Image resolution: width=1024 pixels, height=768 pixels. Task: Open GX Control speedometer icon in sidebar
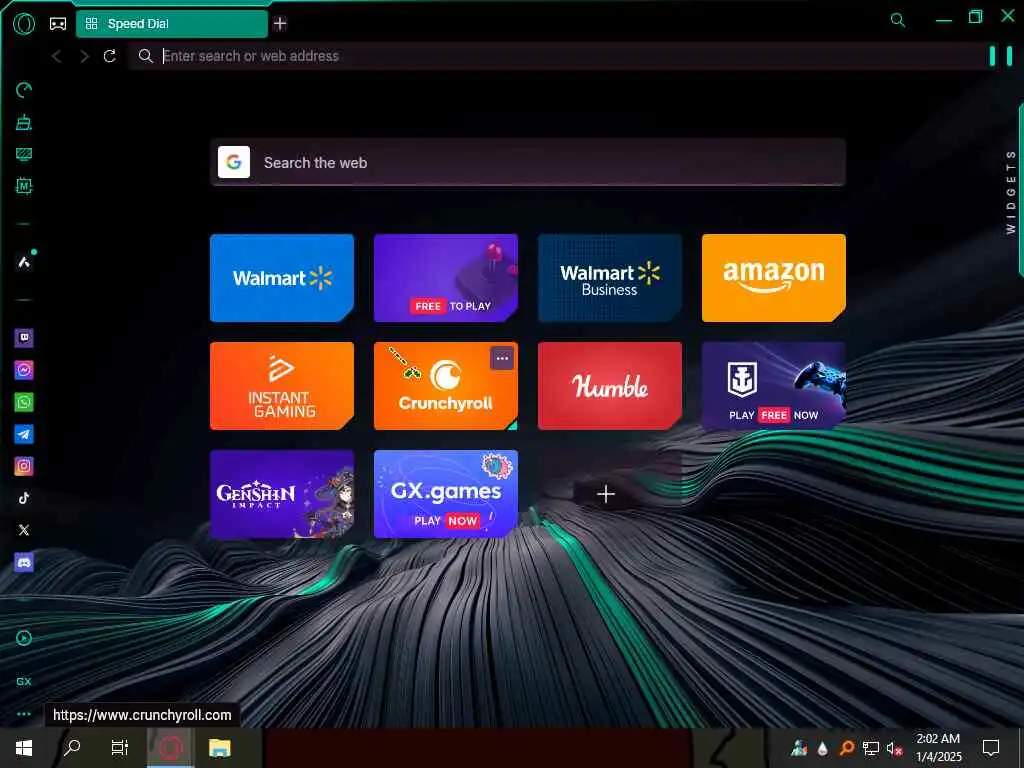coord(24,90)
